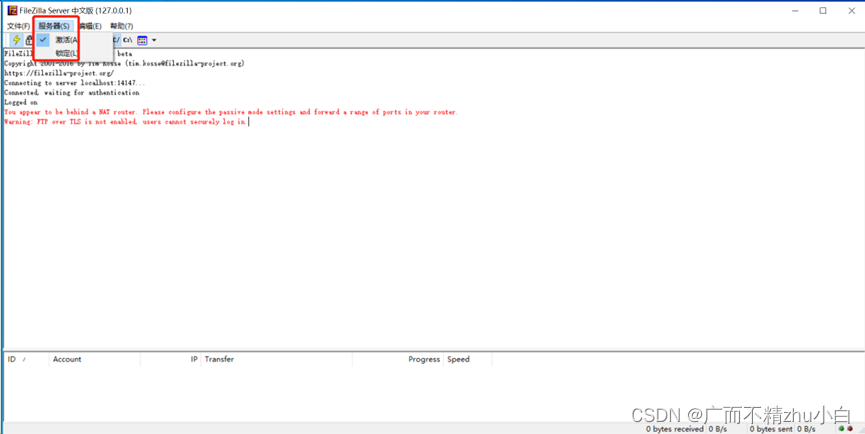Sort connections by the ID column header
This screenshot has width=865, height=434.
26,359
